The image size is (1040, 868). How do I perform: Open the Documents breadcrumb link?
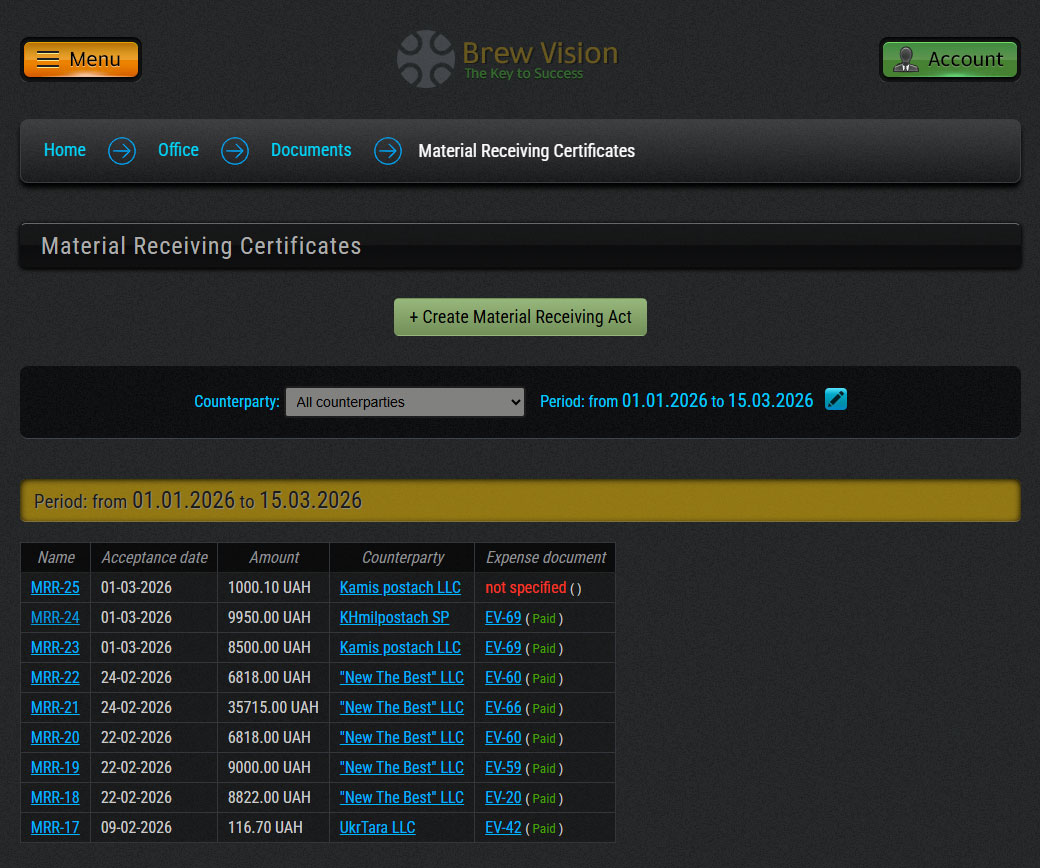tap(311, 150)
